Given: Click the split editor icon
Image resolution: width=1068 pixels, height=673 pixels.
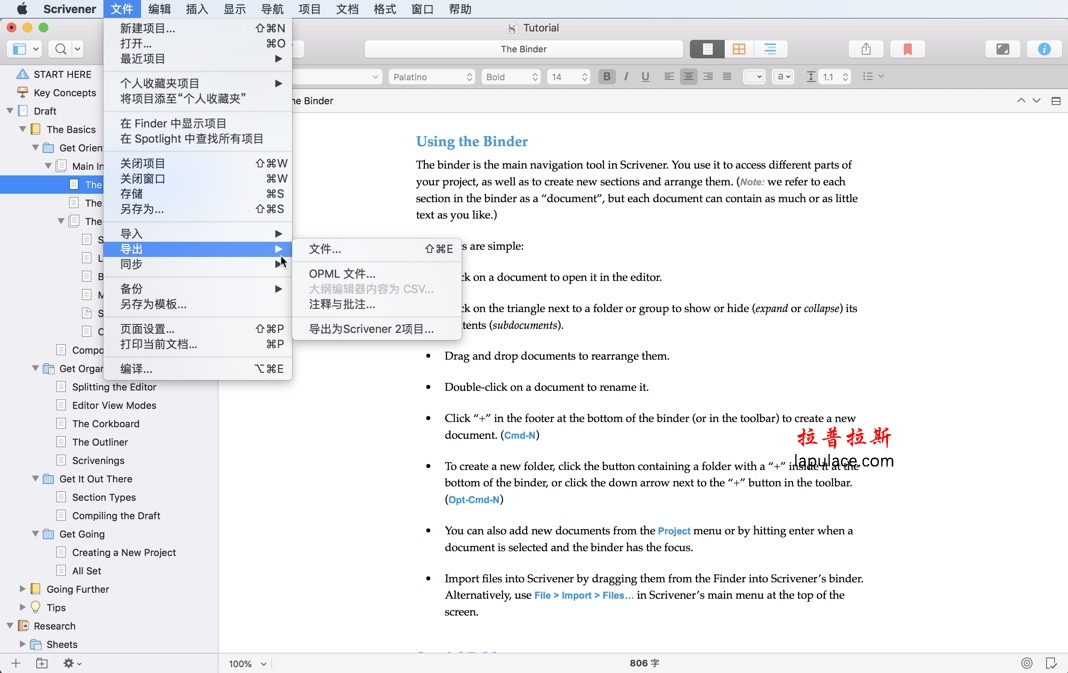Looking at the screenshot, I should [1056, 101].
